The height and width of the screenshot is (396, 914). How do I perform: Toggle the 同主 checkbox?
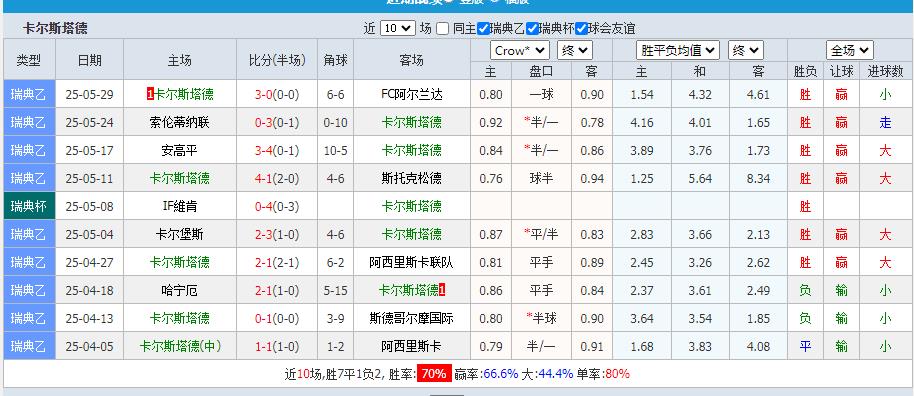click(x=442, y=28)
